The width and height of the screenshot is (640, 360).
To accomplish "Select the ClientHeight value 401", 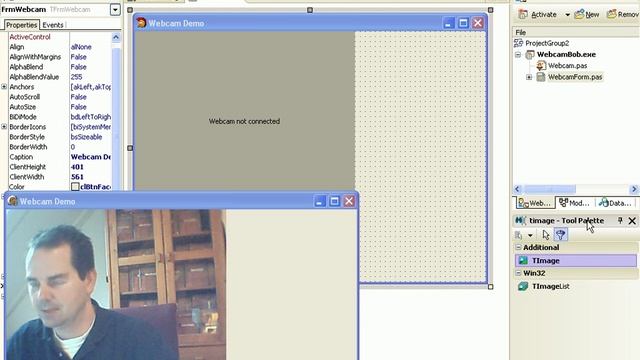I will click(x=77, y=167).
